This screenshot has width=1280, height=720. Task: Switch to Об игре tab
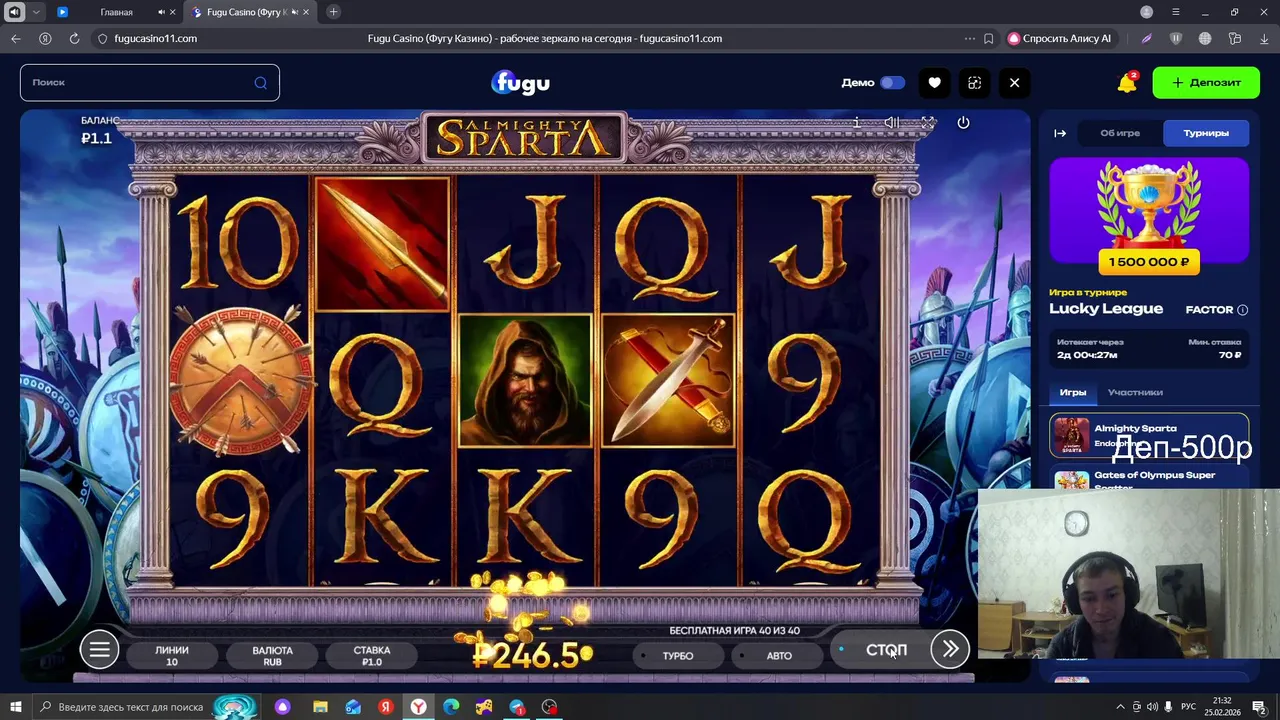click(x=1120, y=133)
